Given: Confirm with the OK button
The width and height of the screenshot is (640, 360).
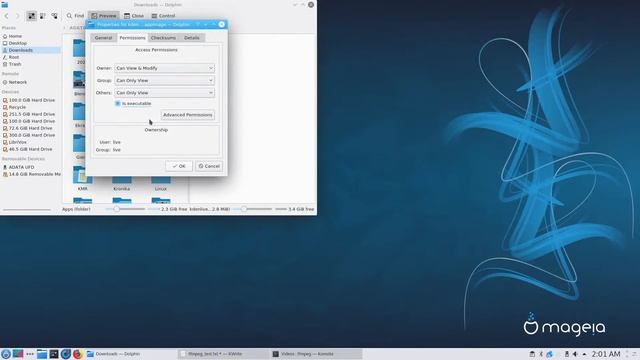Looking at the screenshot, I should coord(179,166).
